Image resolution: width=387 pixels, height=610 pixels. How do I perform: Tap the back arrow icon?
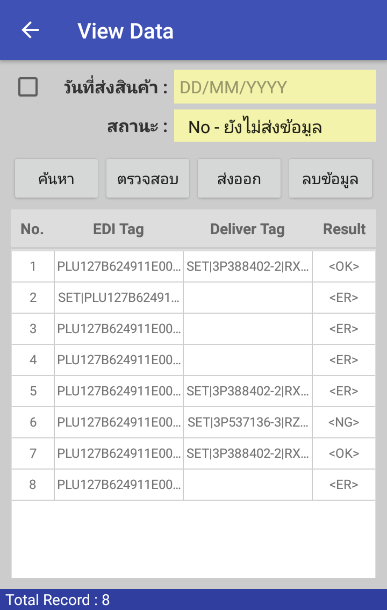tap(30, 30)
